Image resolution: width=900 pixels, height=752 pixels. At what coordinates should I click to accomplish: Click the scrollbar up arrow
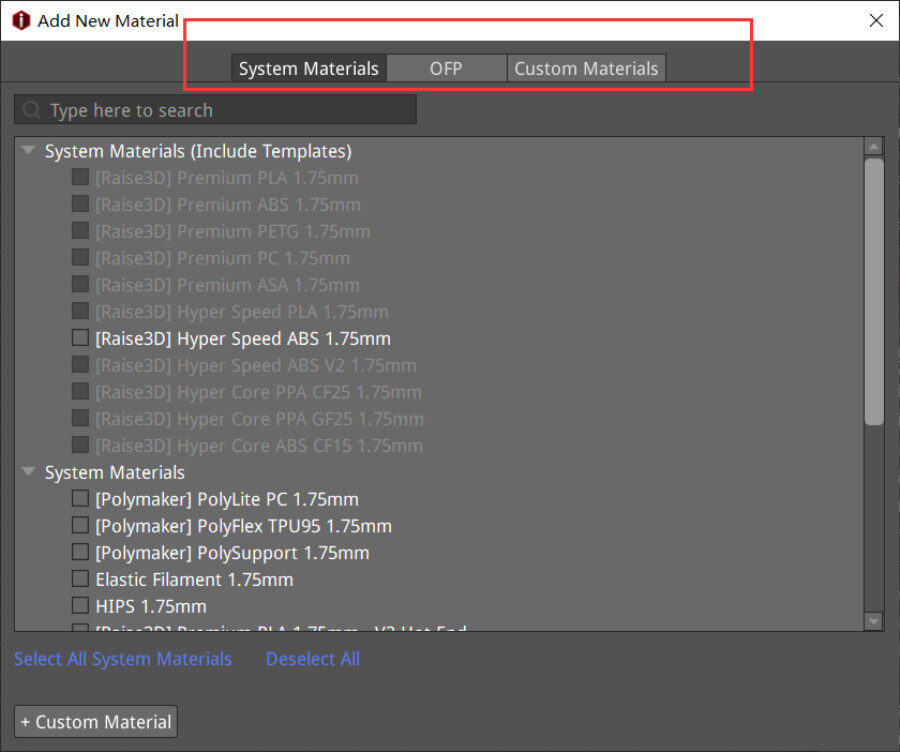874,146
